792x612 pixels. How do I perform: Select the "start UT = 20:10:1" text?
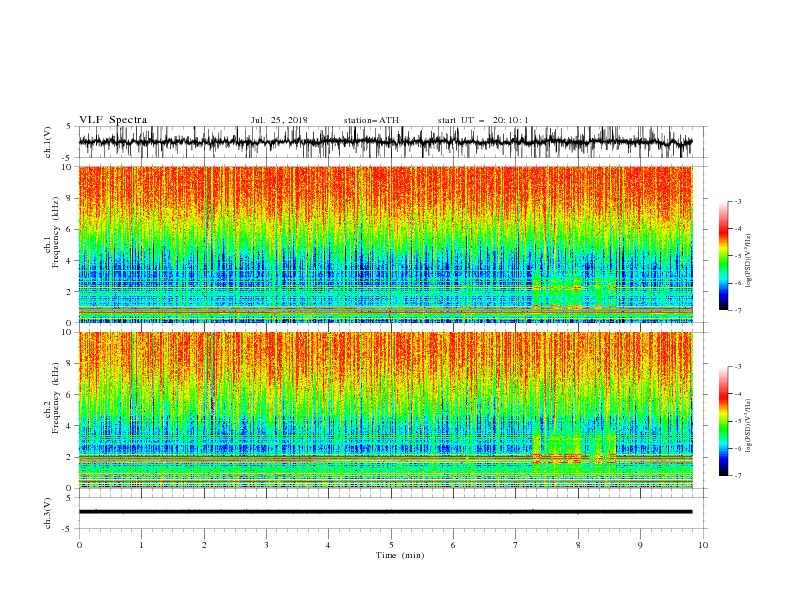click(483, 120)
